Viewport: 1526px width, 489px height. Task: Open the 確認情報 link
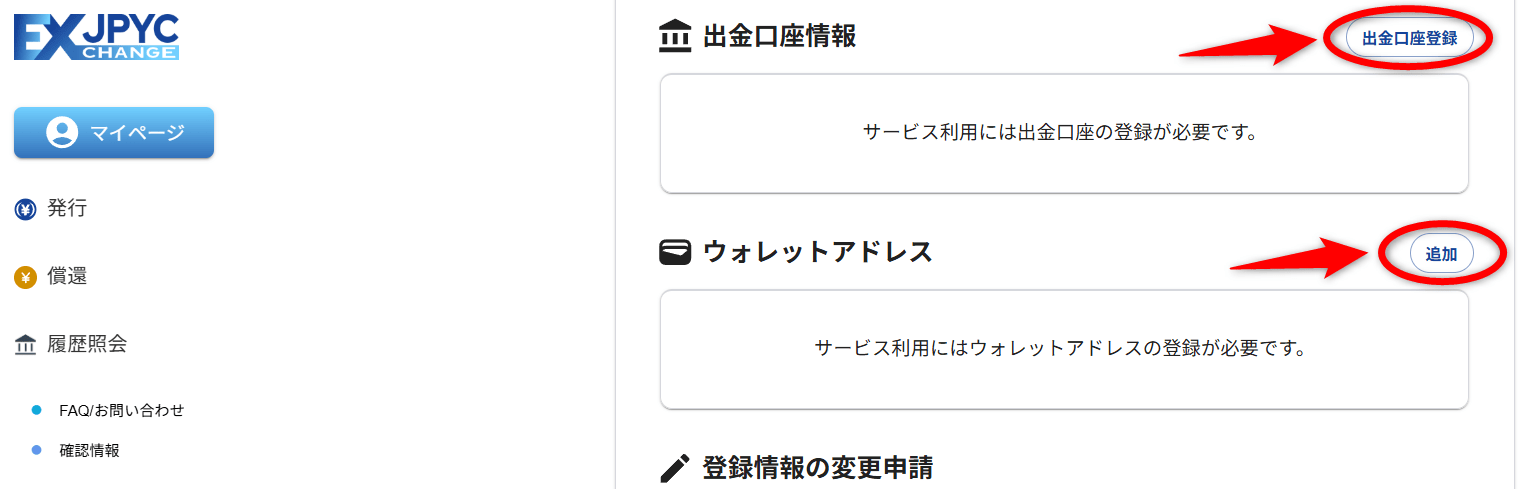tap(90, 450)
